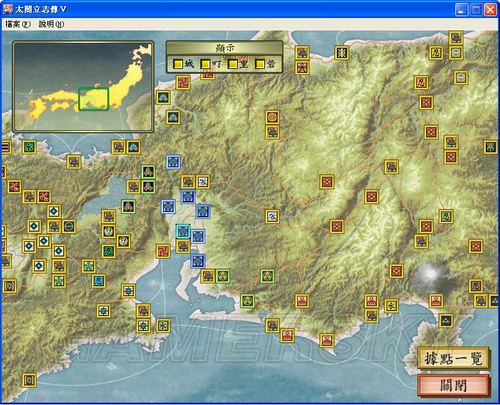Select the 米 crest icon by the southwest coast
Image resolution: width=500 pixels, height=405 pixels.
[x=163, y=325]
